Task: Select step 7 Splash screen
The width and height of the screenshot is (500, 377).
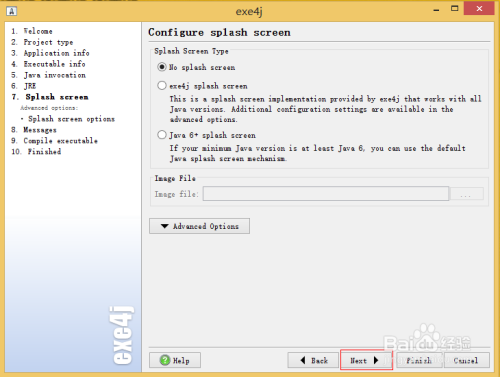Action: (50, 97)
